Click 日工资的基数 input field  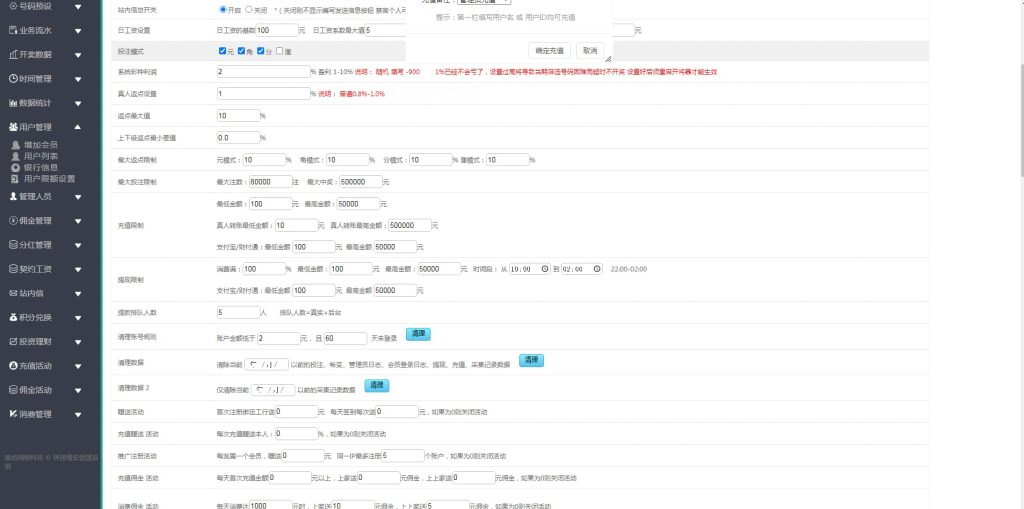(x=278, y=30)
